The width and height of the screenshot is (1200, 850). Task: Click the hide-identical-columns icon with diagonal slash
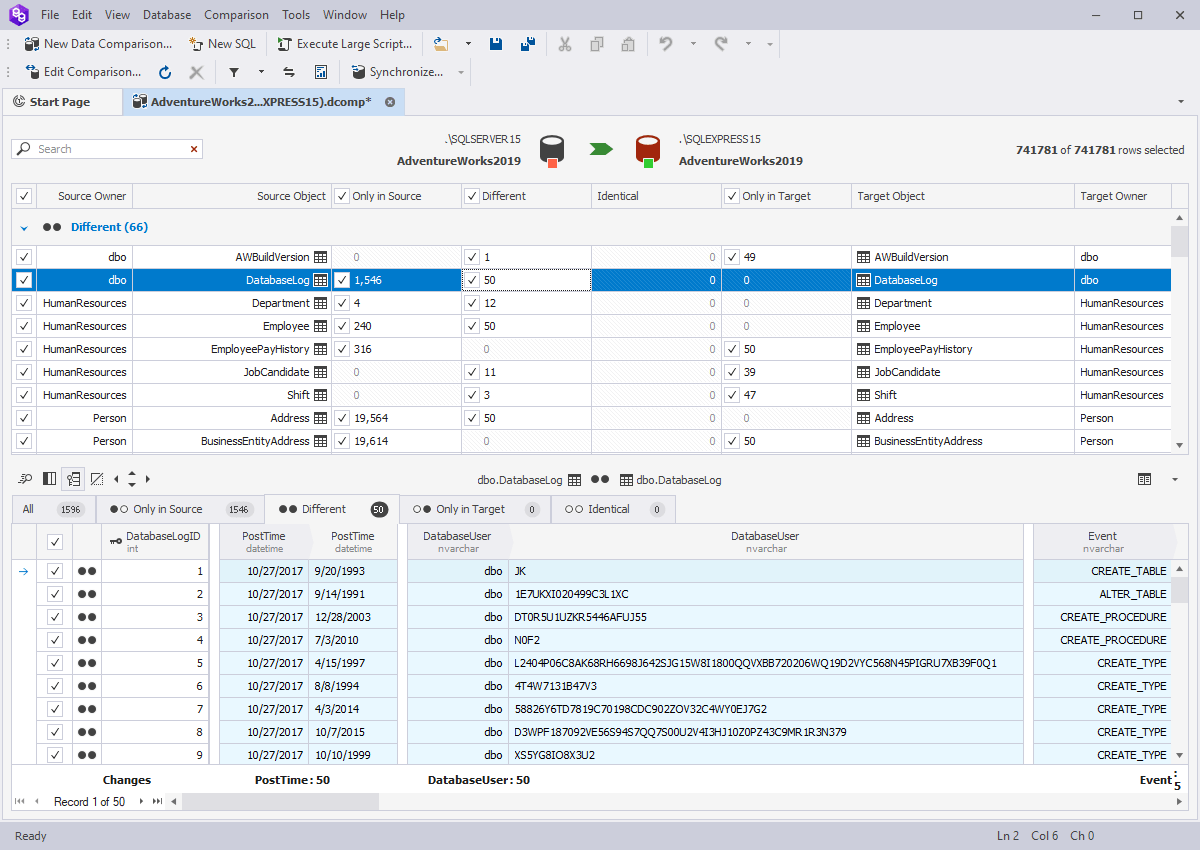point(97,479)
